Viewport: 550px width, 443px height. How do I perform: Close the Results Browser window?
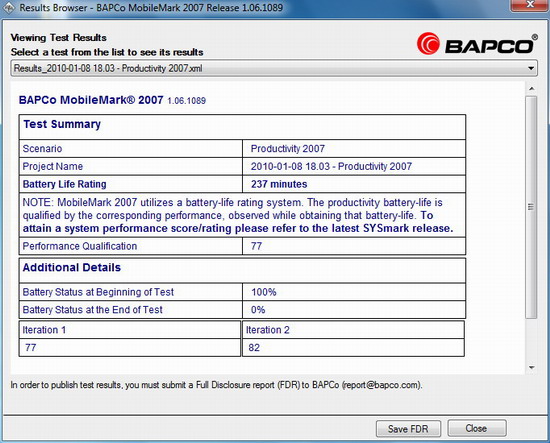point(530,5)
